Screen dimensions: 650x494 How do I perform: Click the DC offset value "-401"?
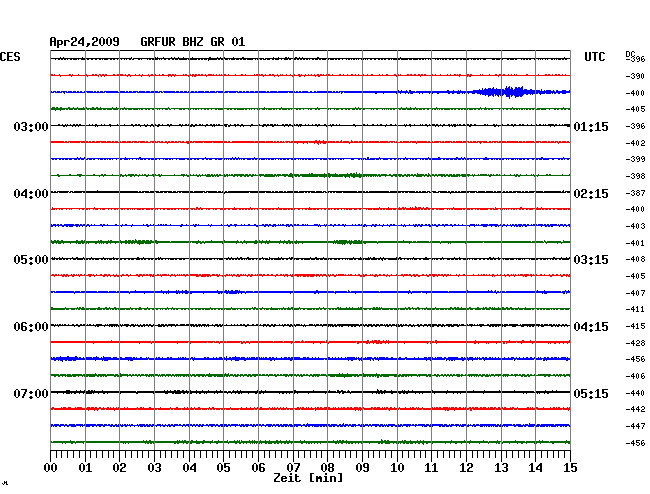635,243
